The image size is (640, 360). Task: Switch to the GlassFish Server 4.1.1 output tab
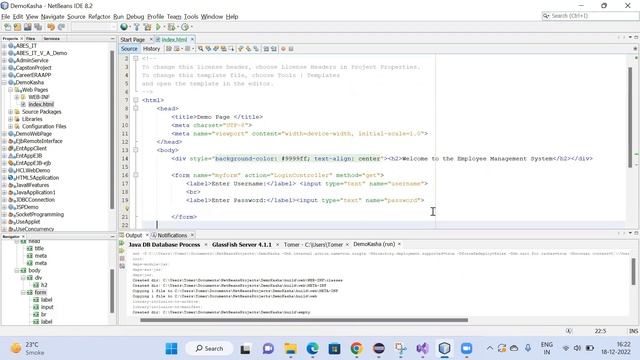coord(242,244)
